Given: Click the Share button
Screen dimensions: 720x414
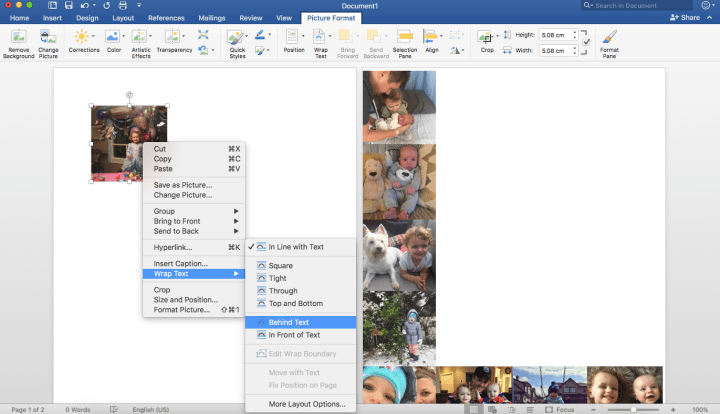Looking at the screenshot, I should [685, 17].
